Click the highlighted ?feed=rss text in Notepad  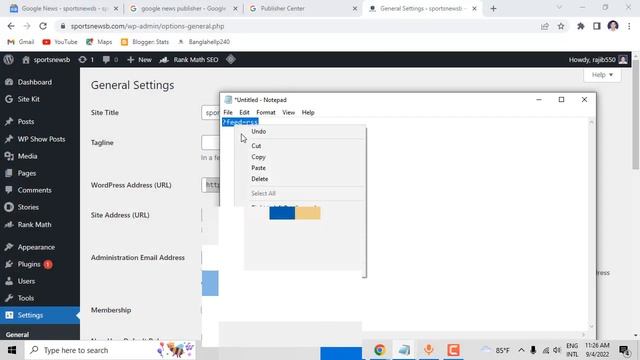[240, 122]
